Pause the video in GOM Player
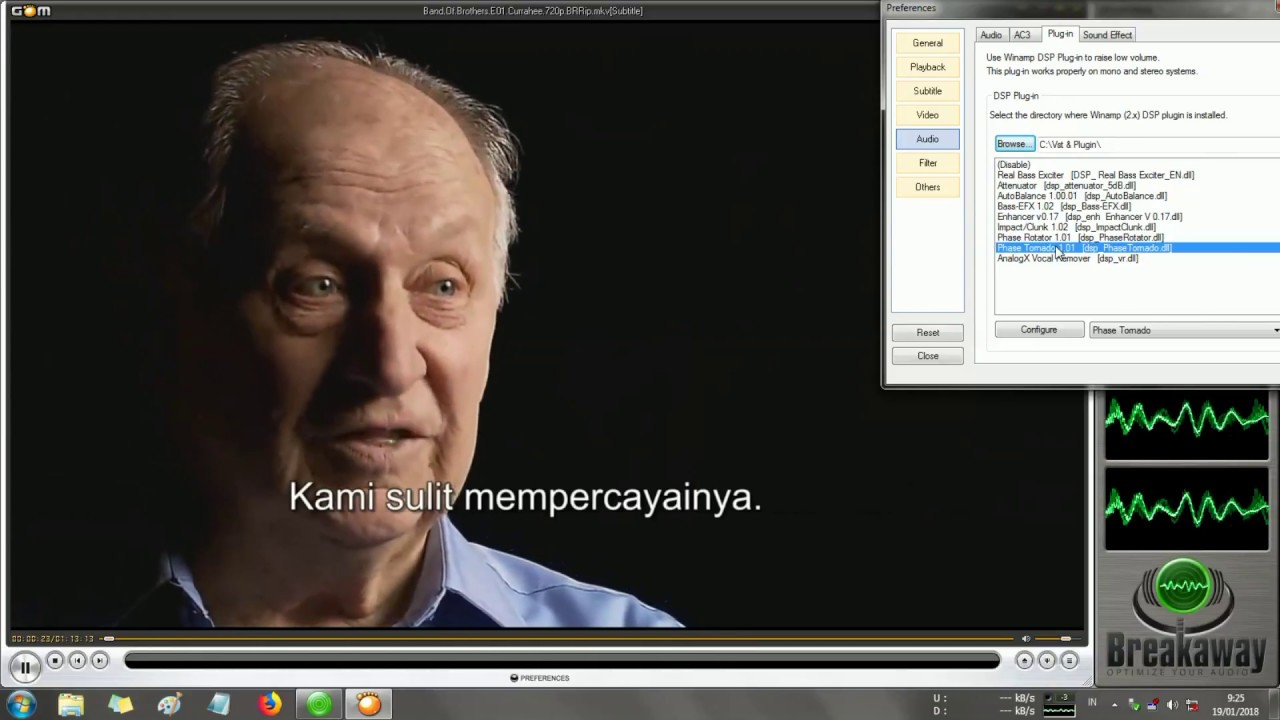The height and width of the screenshot is (720, 1280). pyautogui.click(x=24, y=665)
